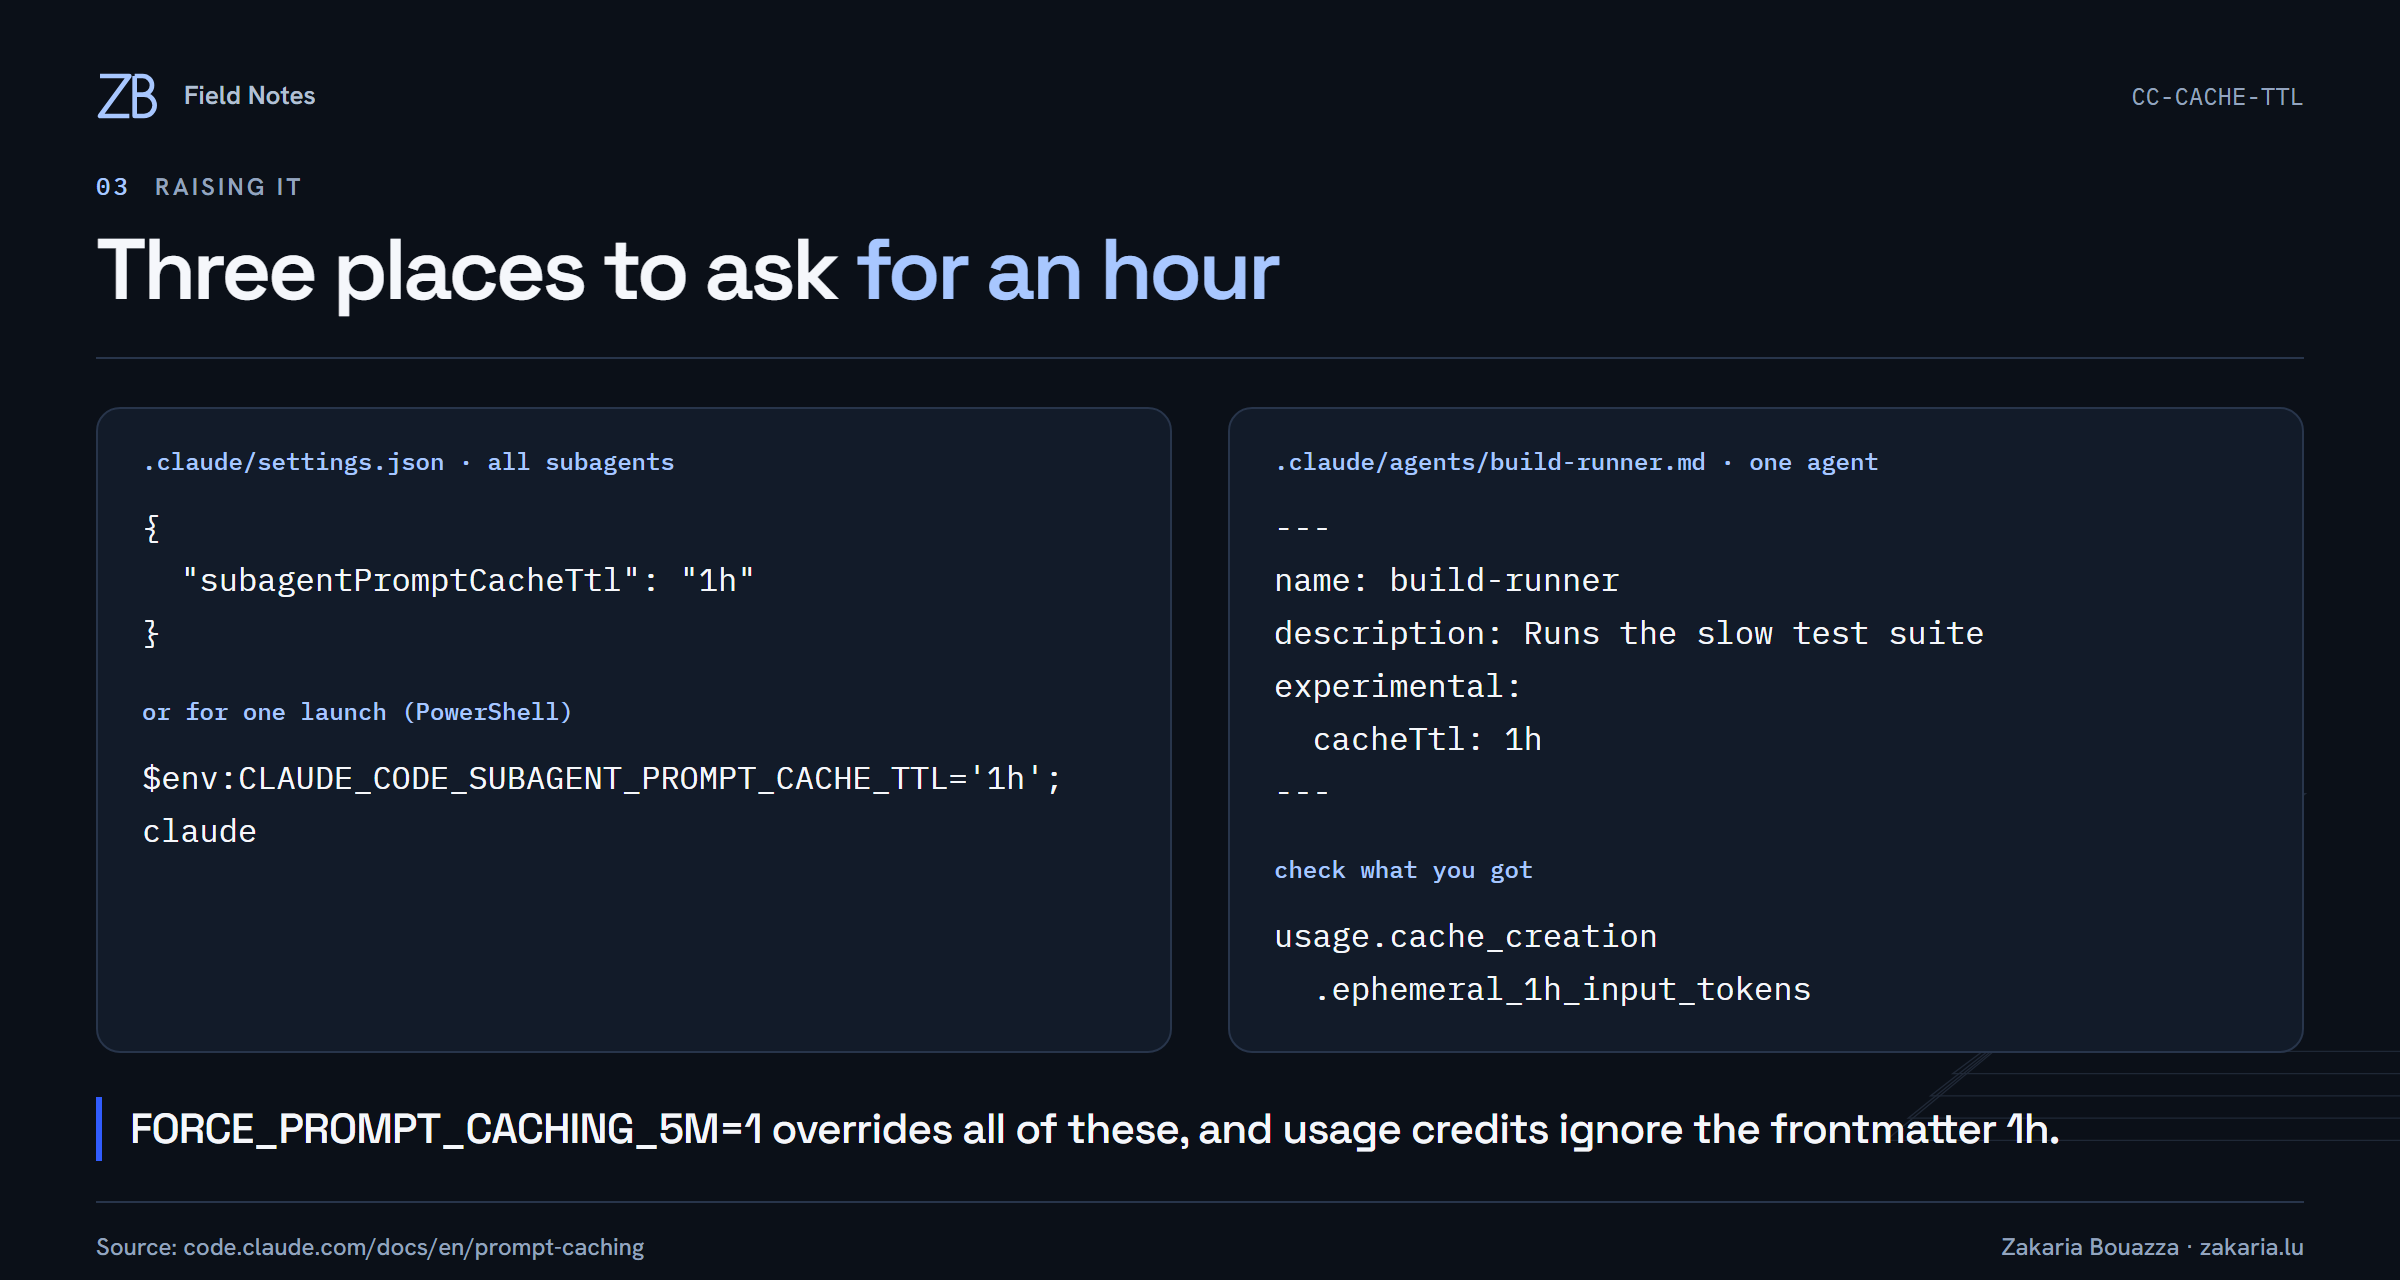Click the 'usage.cache_creation' line
Screen dimensions: 2400x1280
click(x=1465, y=936)
